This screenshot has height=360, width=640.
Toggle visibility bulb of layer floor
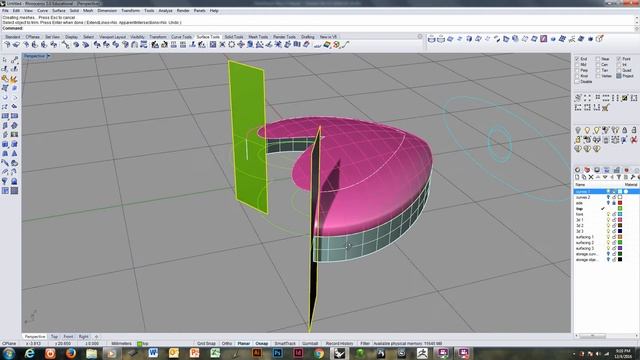tap(608, 214)
